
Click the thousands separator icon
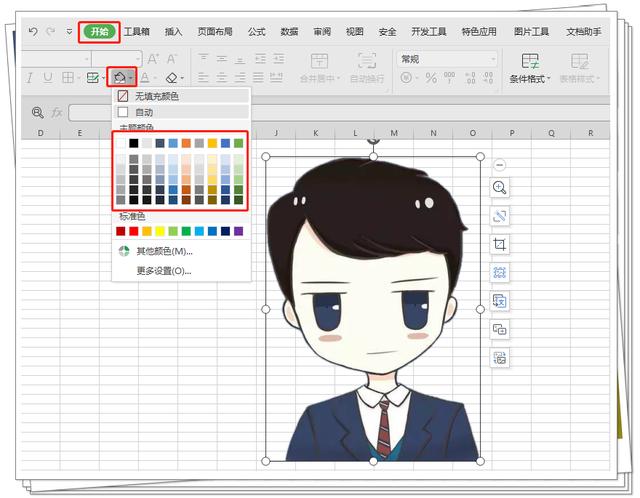449,78
